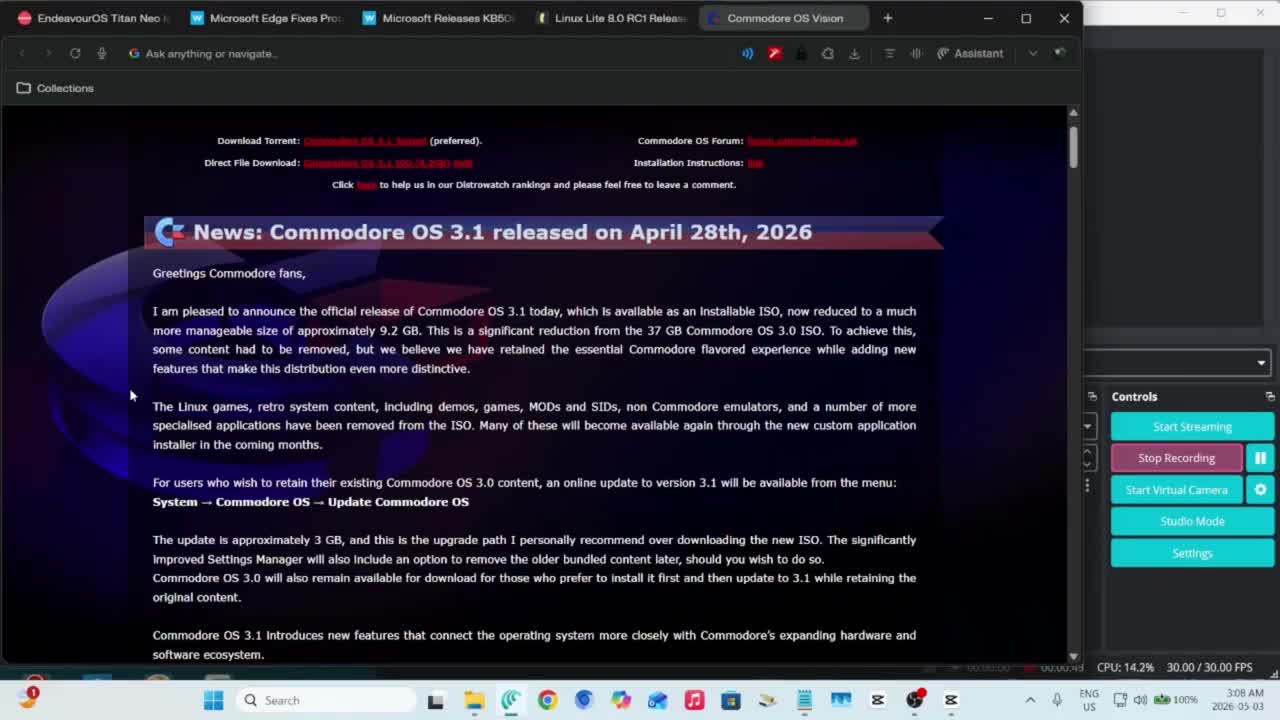Go forward to the next page
This screenshot has height=720, width=1280.
pos(48,53)
